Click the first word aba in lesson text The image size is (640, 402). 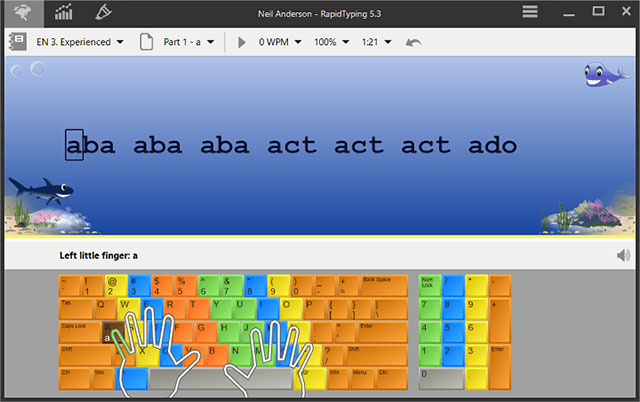pyautogui.click(x=90, y=145)
